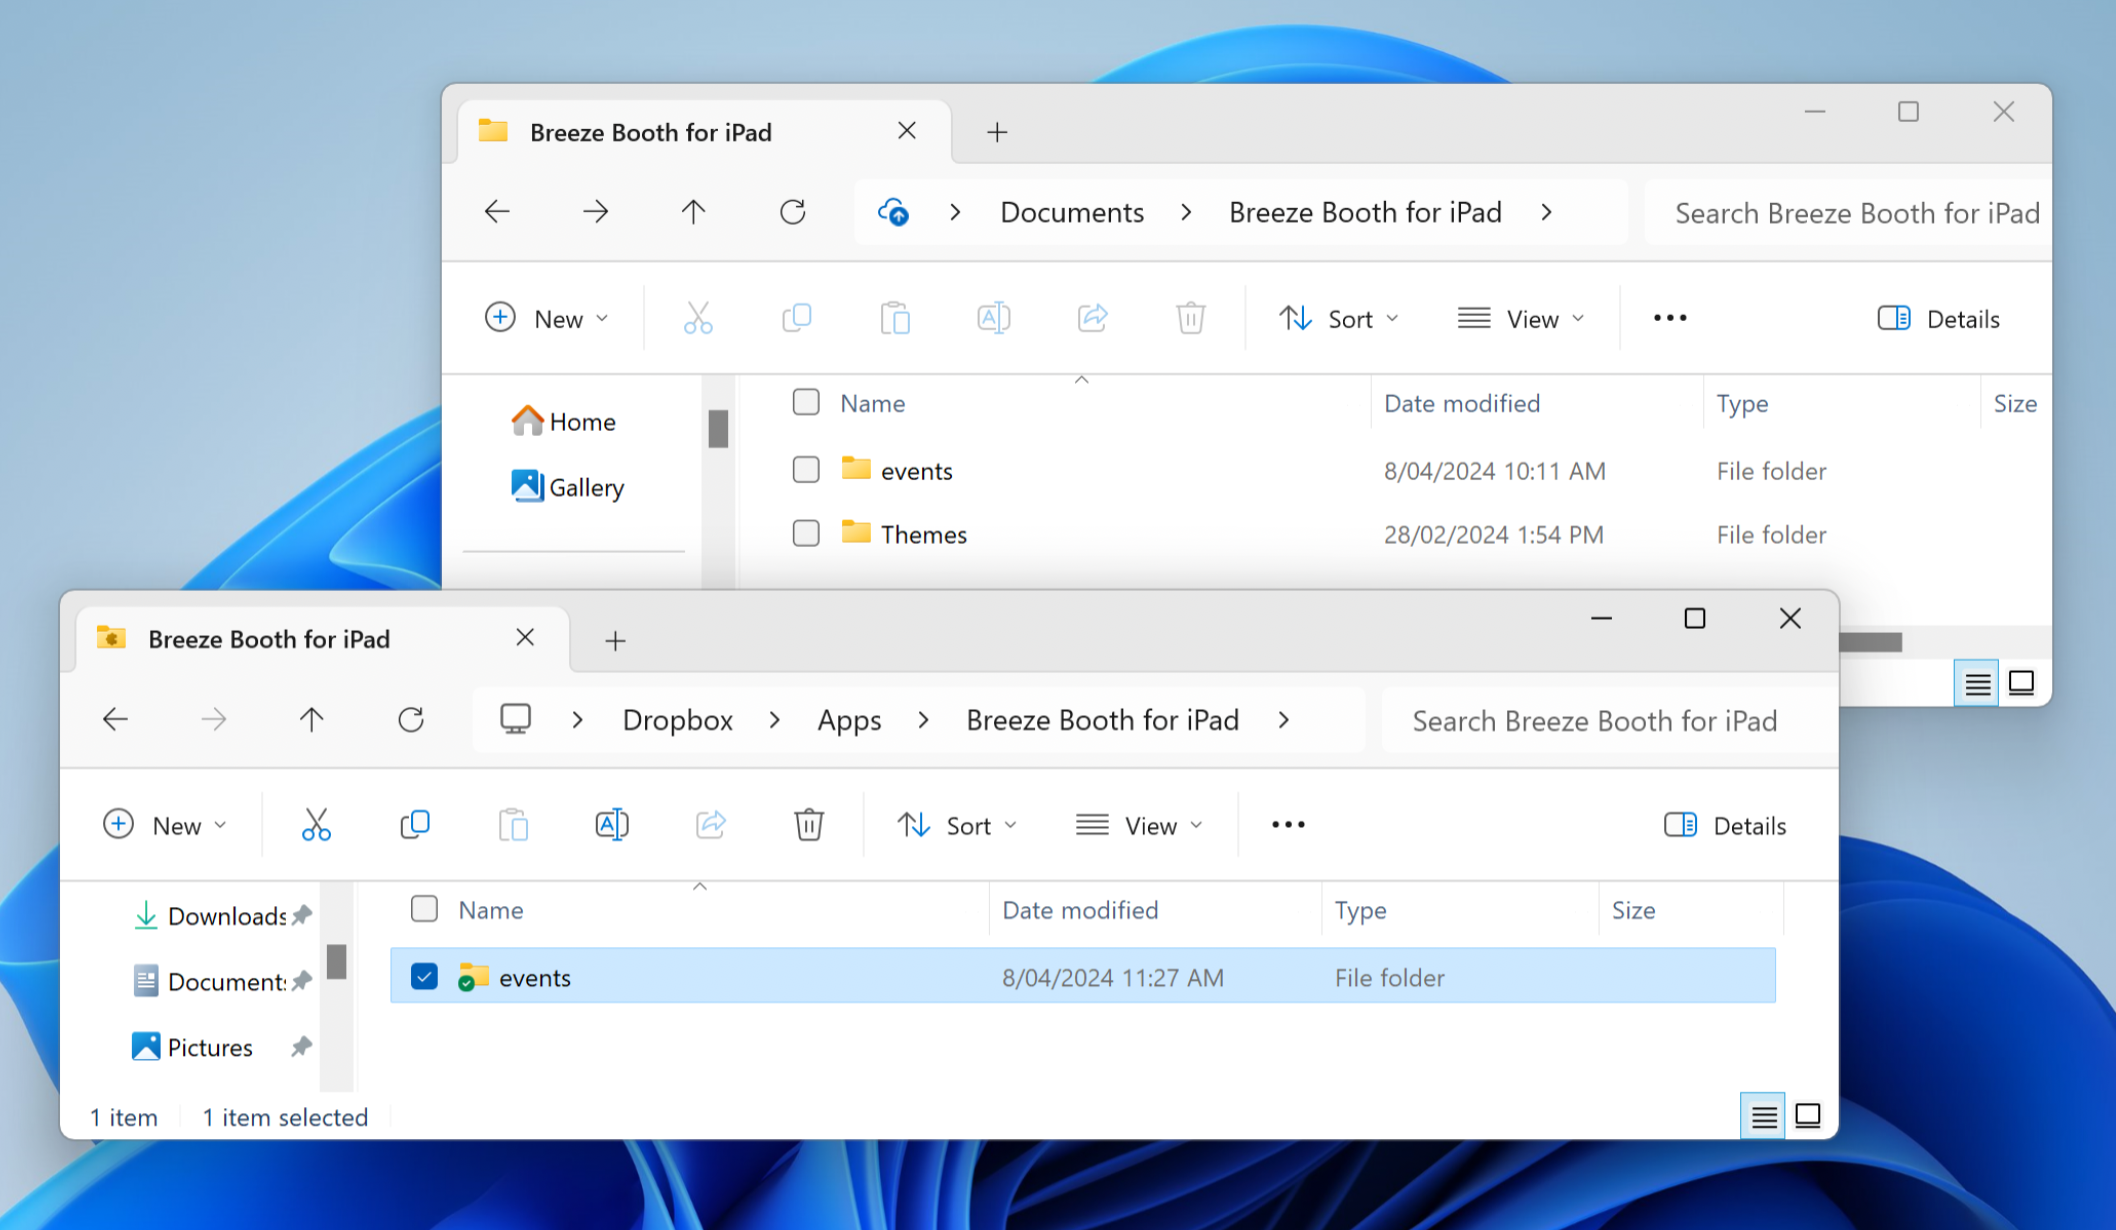Check the Themes folder checkbox
This screenshot has height=1230, width=2116.
[806, 534]
